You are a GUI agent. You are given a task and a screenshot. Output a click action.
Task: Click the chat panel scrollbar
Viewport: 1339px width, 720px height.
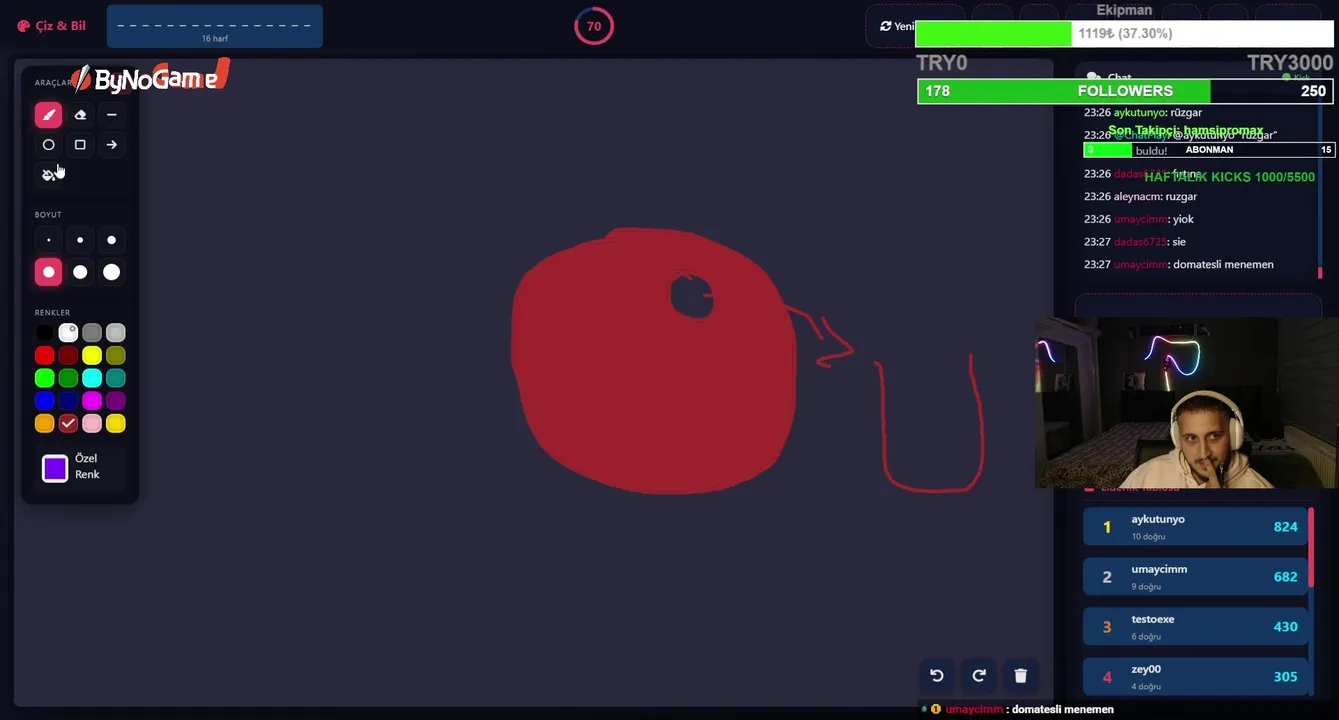[1320, 272]
